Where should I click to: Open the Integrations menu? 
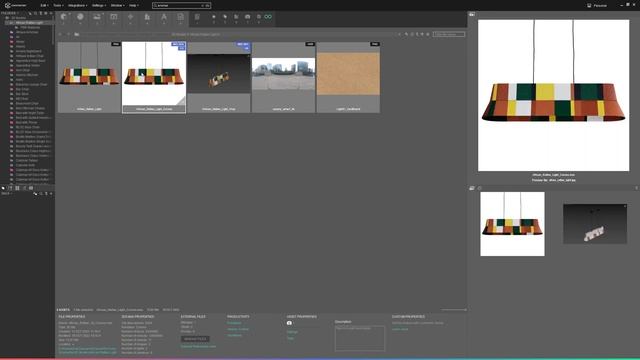[77, 5]
